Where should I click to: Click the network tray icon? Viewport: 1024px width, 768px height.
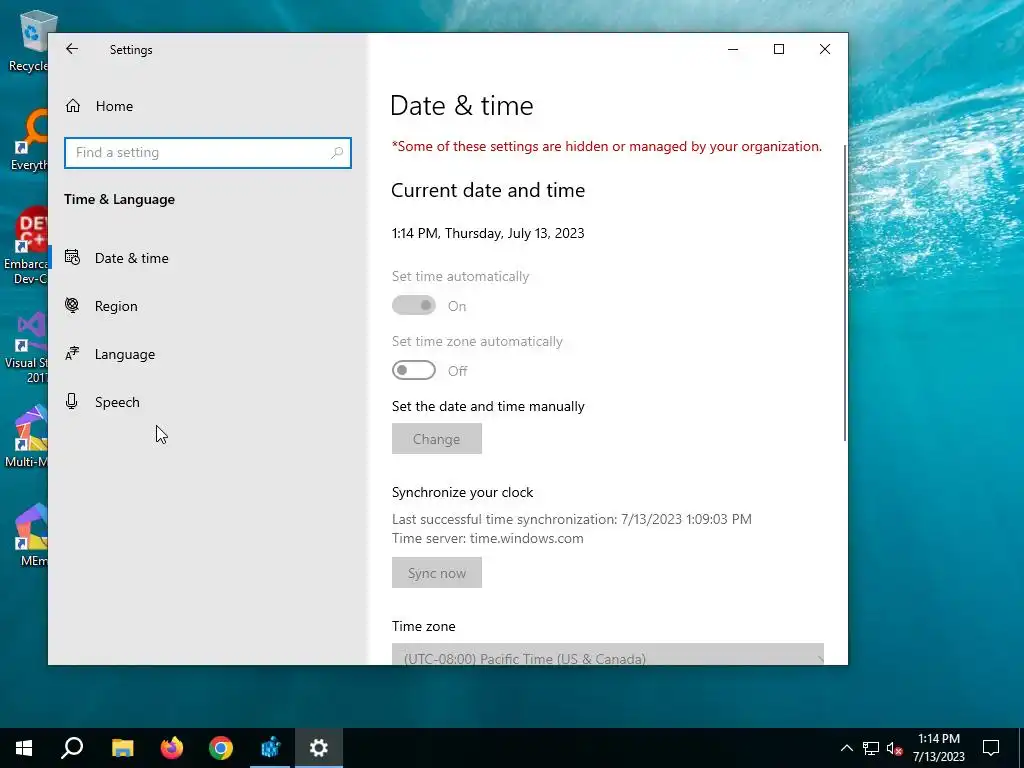click(x=871, y=748)
